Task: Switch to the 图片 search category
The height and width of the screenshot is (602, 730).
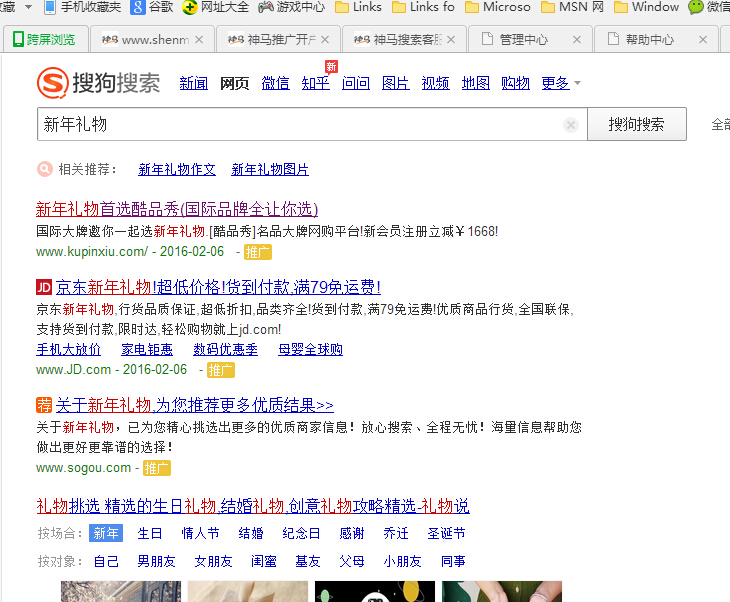Action: pyautogui.click(x=395, y=84)
